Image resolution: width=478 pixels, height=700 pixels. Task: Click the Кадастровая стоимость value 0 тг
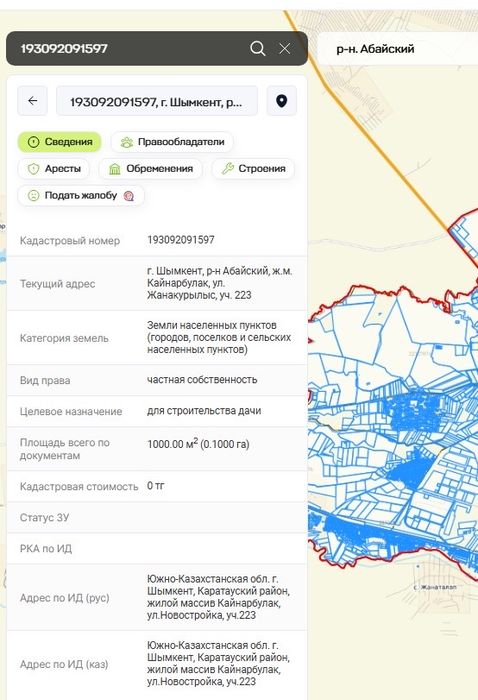(x=156, y=486)
